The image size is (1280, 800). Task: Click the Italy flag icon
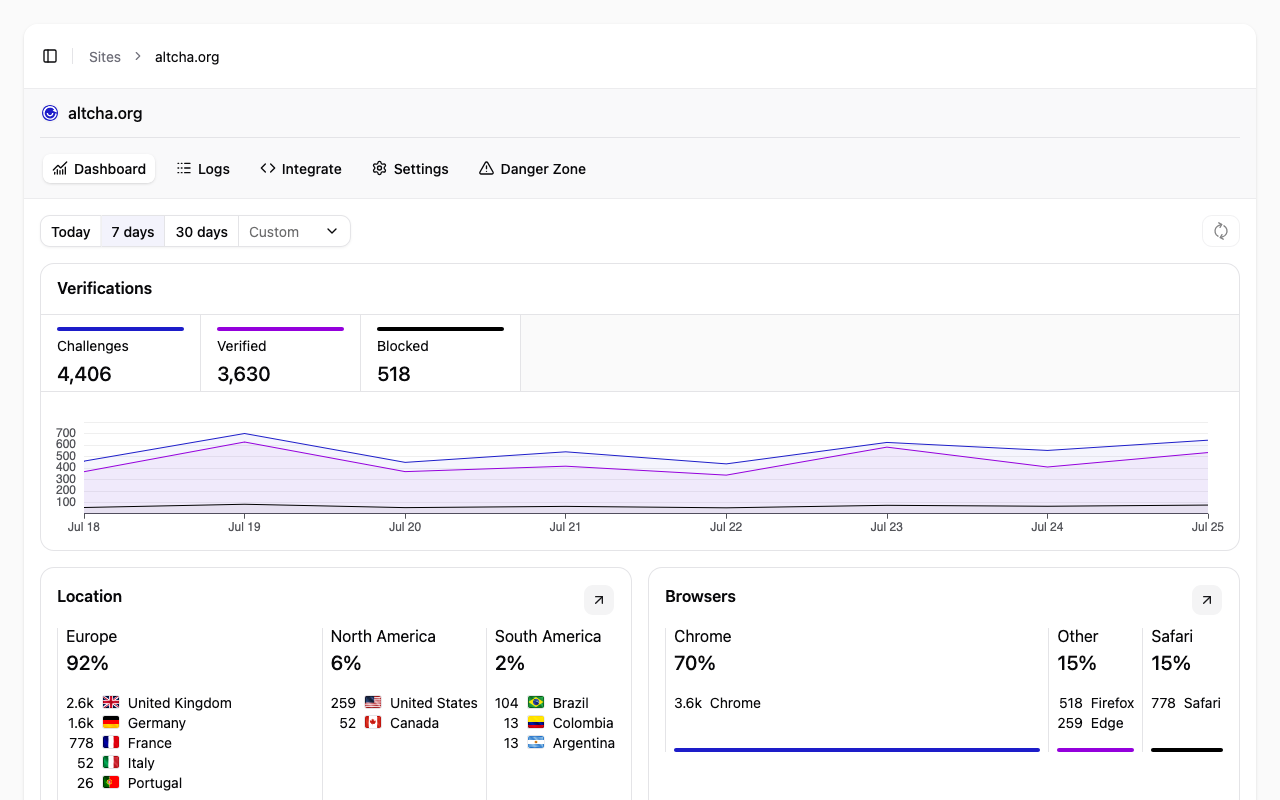click(x=111, y=763)
